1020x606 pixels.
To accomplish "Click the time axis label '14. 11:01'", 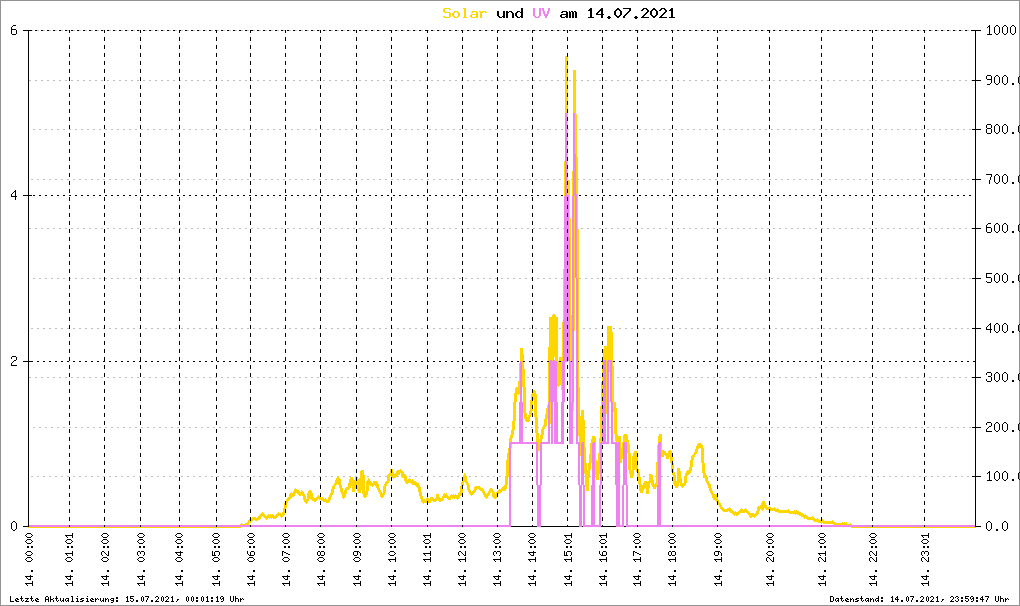I will pyautogui.click(x=427, y=560).
